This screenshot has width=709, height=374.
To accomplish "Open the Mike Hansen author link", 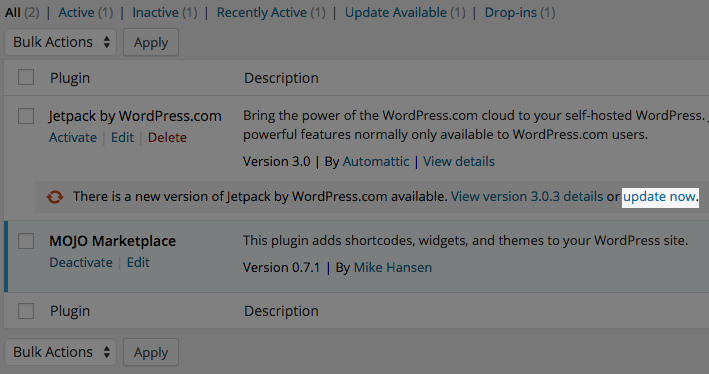I will [x=393, y=268].
